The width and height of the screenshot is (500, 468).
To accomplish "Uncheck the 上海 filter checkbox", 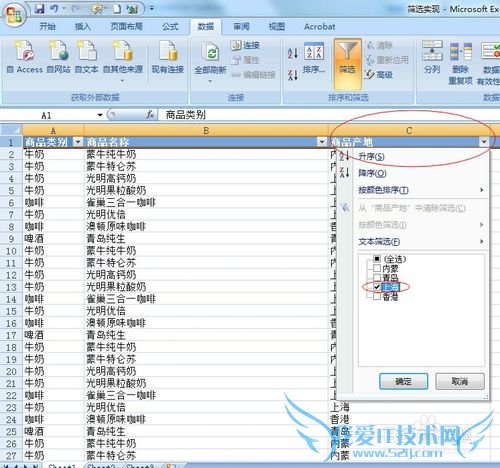I will click(377, 287).
